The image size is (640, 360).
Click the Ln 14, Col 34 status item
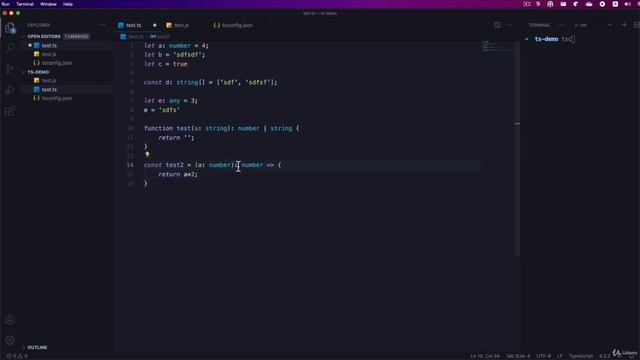[x=484, y=356]
